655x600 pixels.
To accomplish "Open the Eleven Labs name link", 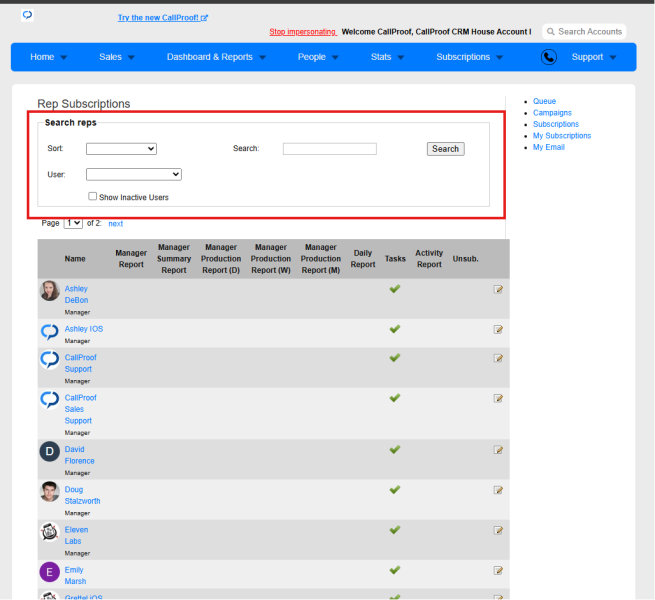I will tap(76, 535).
